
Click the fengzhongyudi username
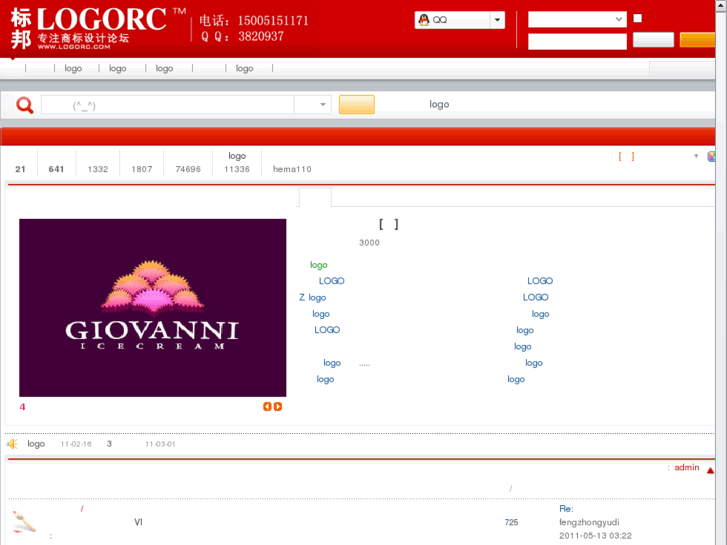(589, 522)
